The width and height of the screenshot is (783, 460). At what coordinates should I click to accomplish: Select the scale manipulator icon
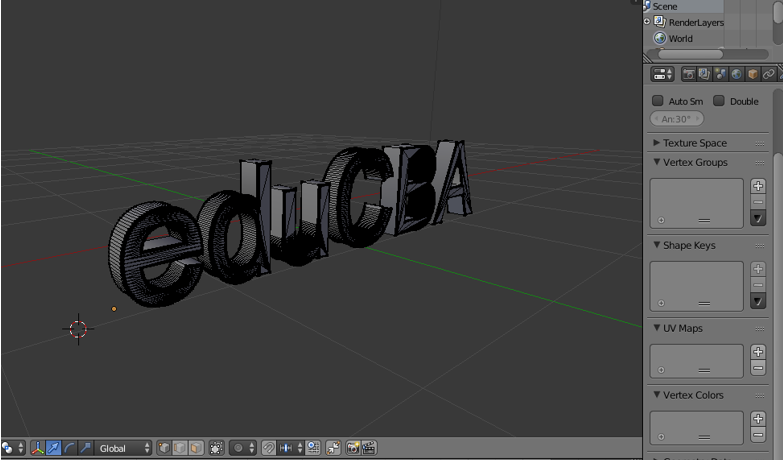pyautogui.click(x=85, y=448)
